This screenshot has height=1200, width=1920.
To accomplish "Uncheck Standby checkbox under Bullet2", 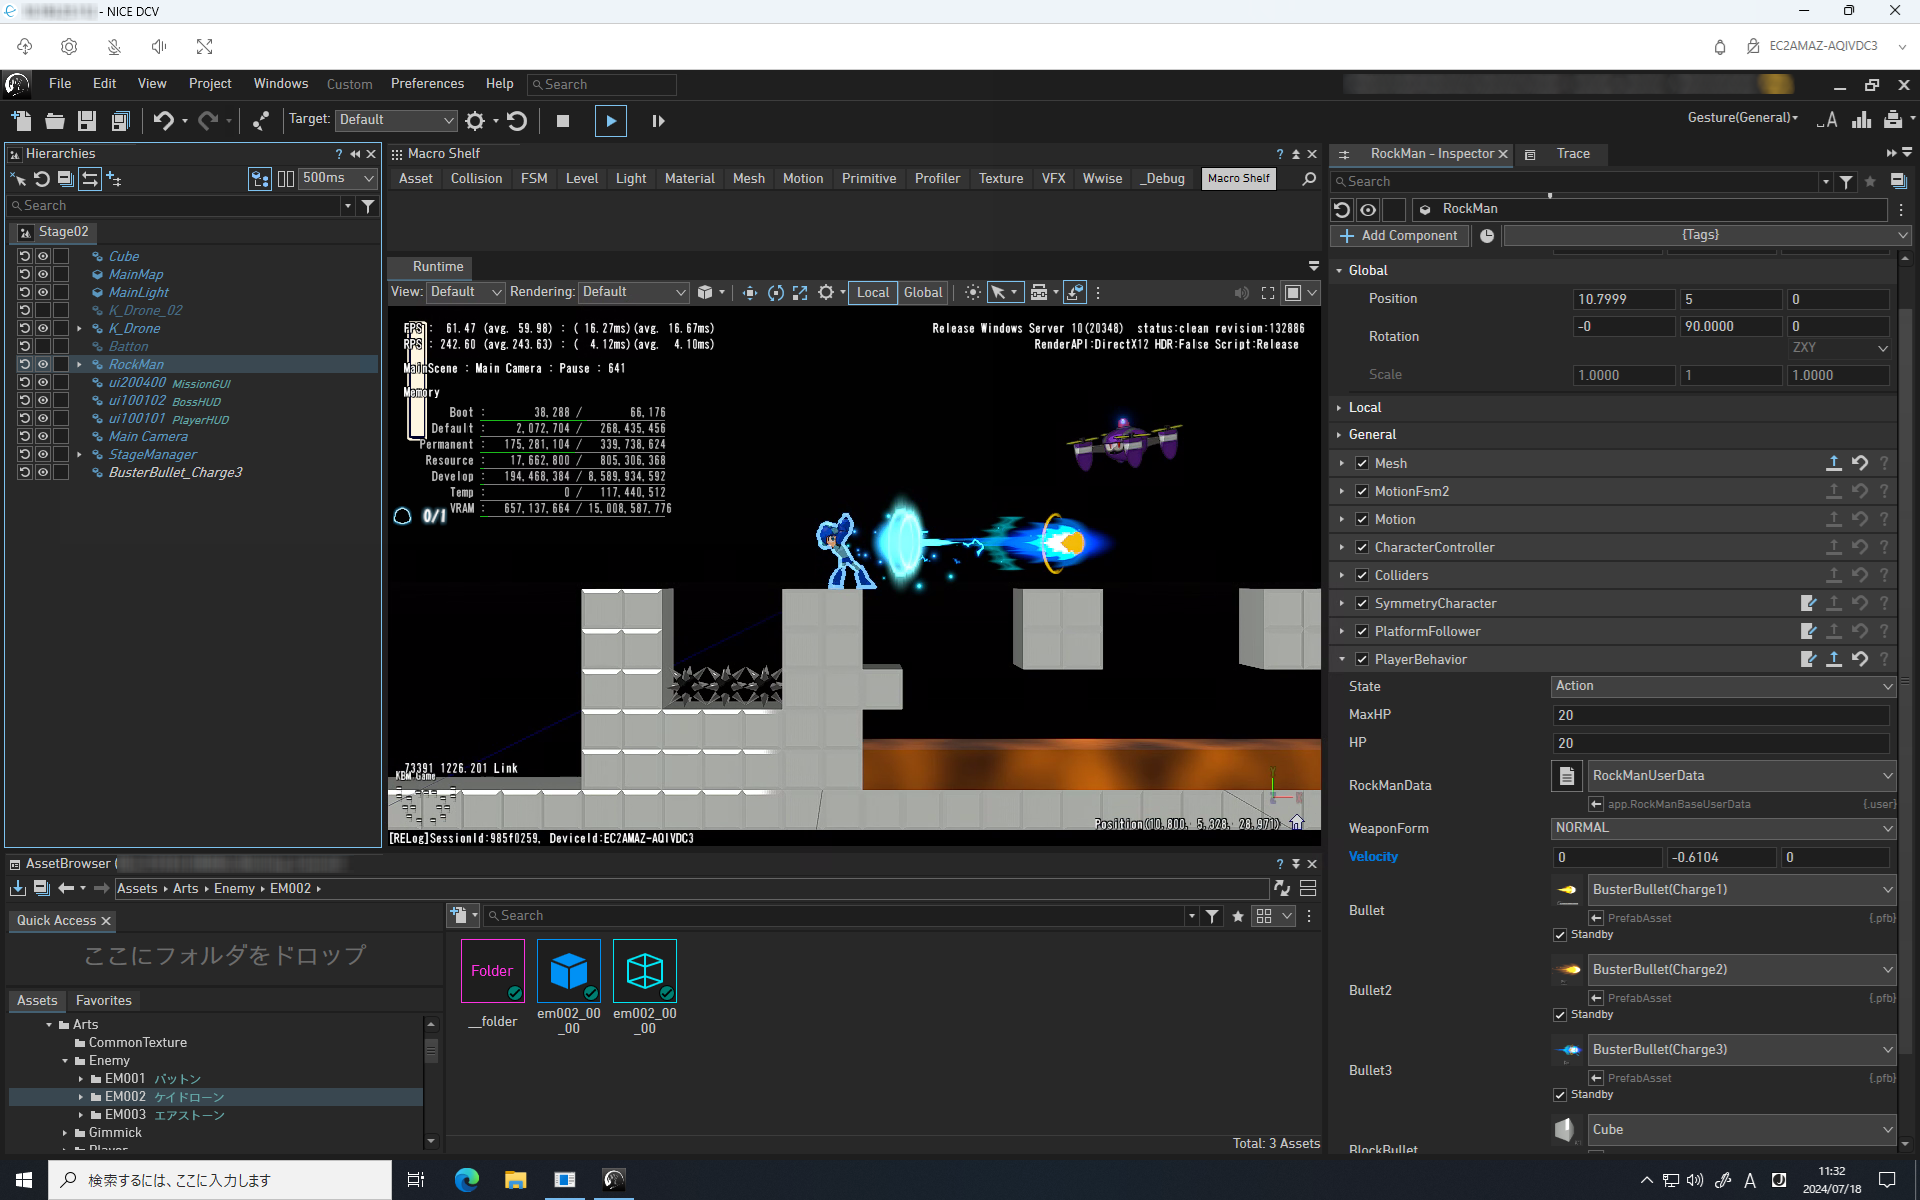I will coord(1560,1015).
